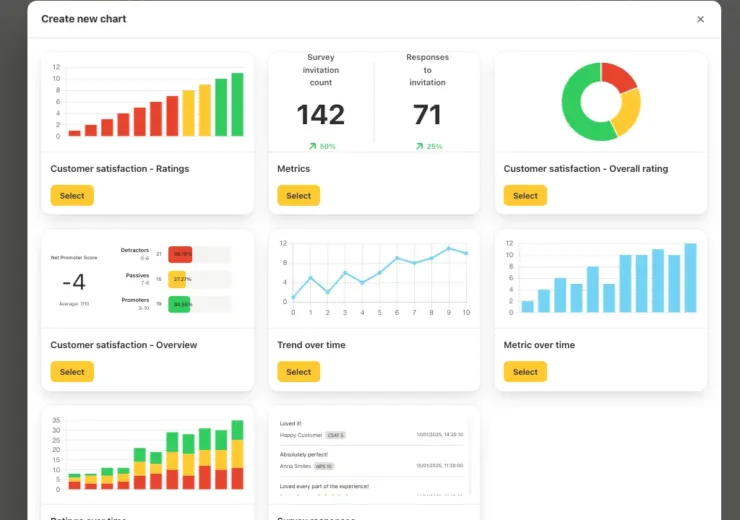Click the yellow Passives percentage bar
The width and height of the screenshot is (740, 520).
click(x=177, y=279)
